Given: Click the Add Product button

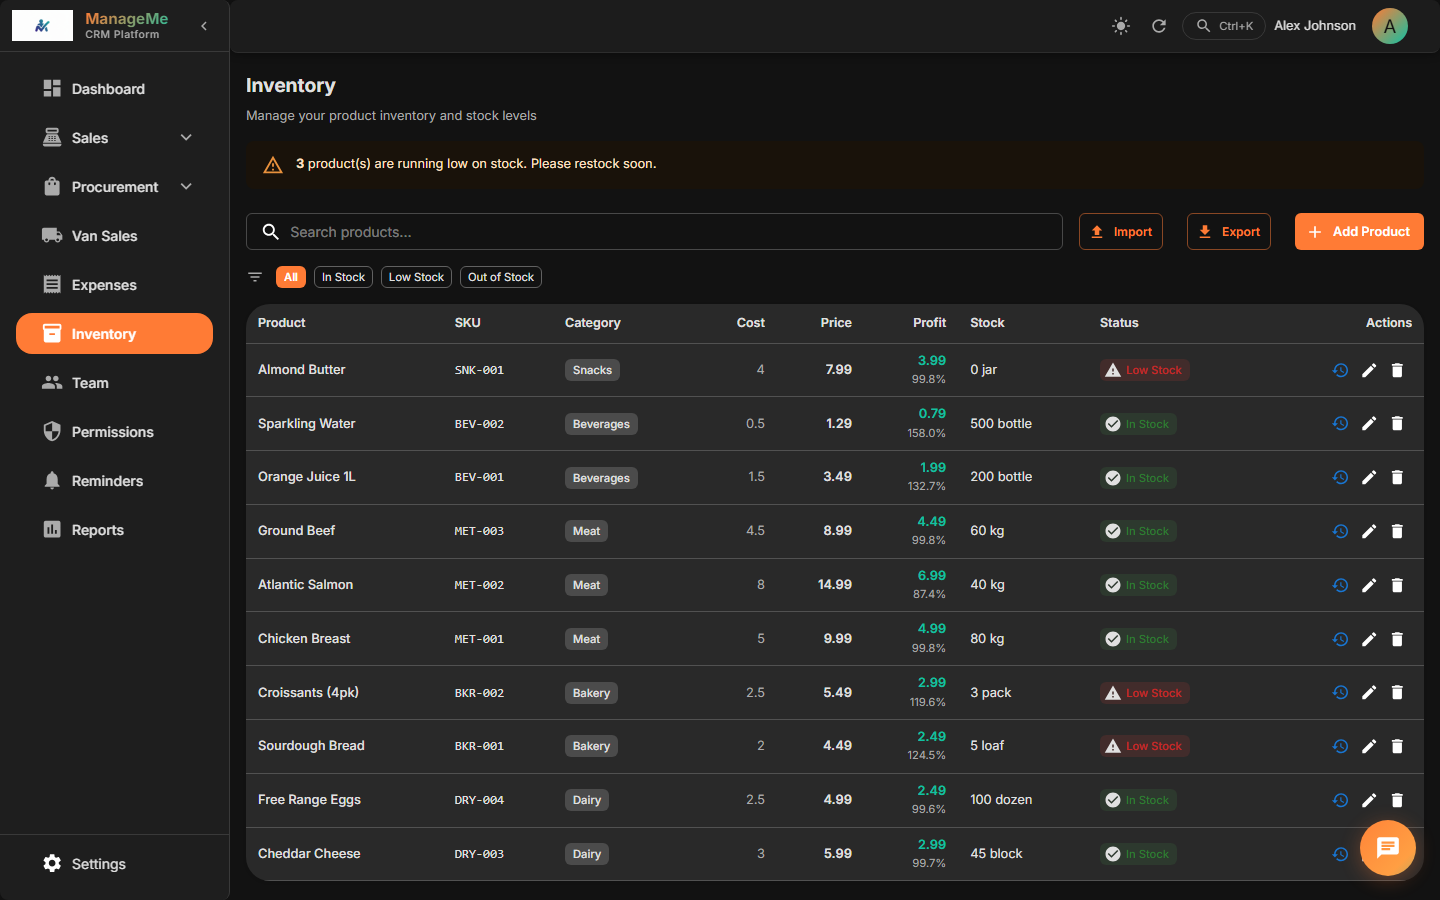Looking at the screenshot, I should click(x=1359, y=231).
